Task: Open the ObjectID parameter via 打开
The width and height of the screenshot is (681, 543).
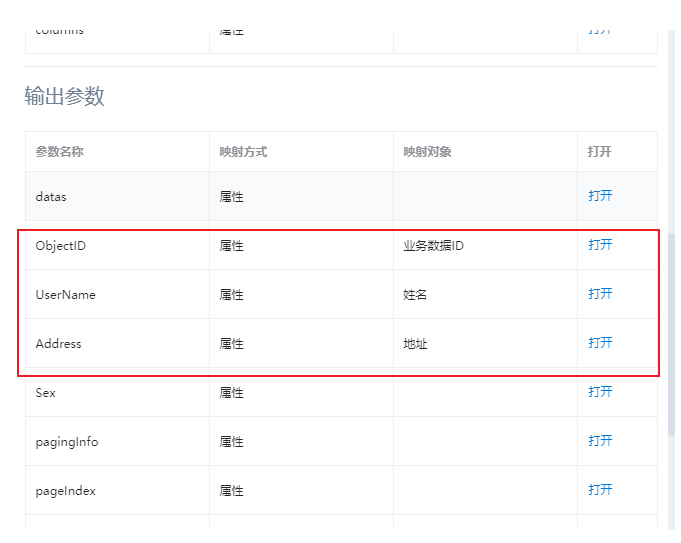Action: [600, 245]
